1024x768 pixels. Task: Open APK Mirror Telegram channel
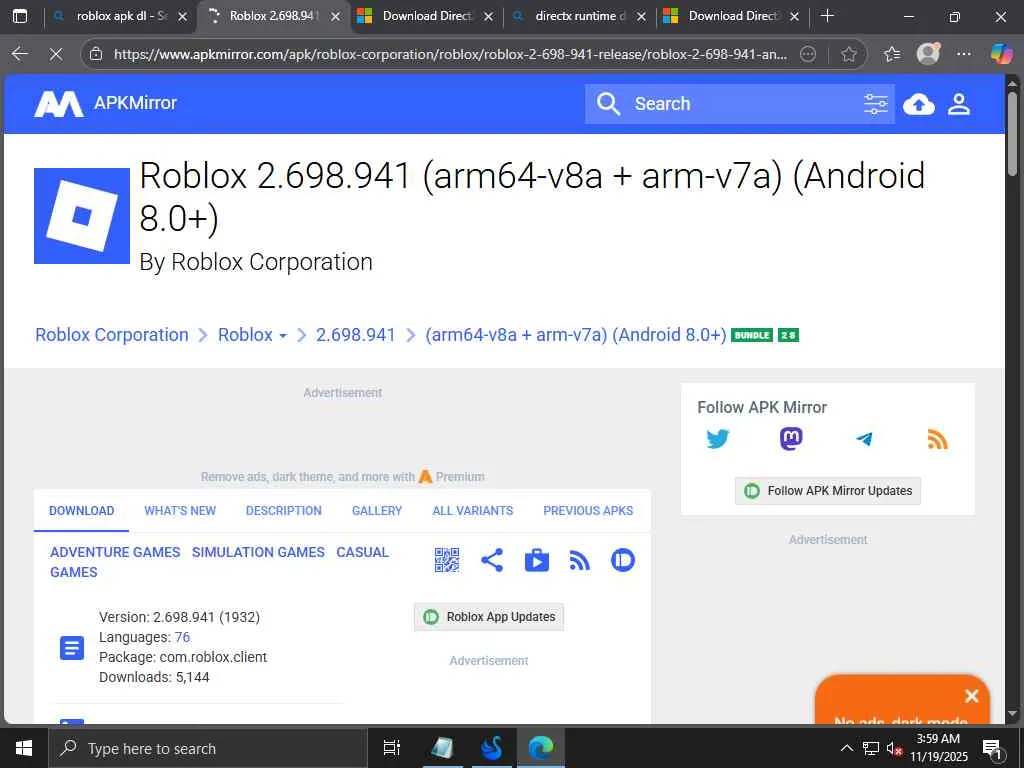tap(864, 439)
